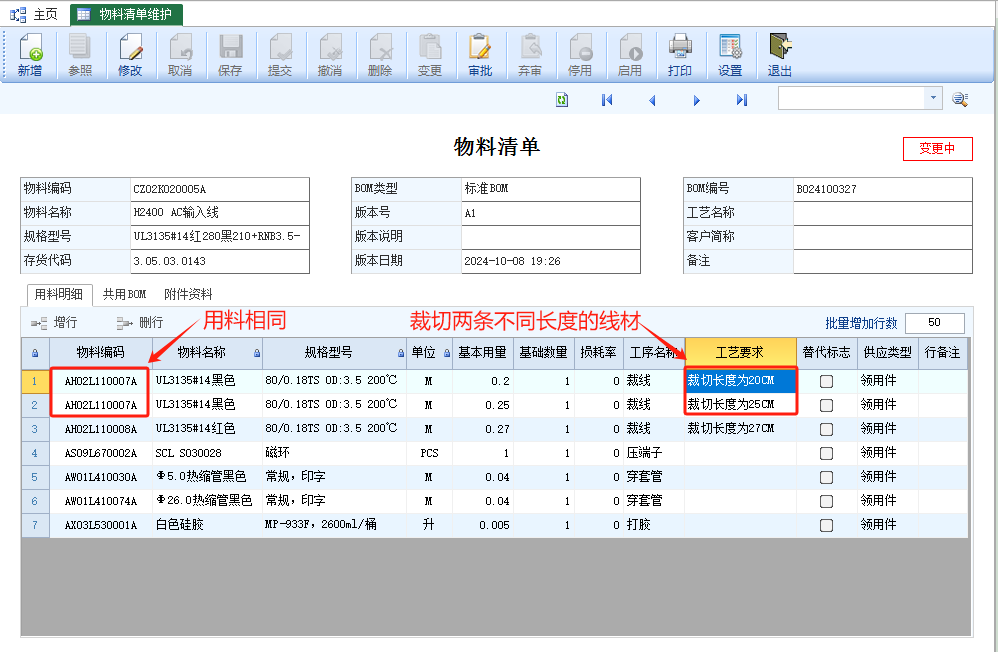Click the search combo box field

tap(852, 98)
